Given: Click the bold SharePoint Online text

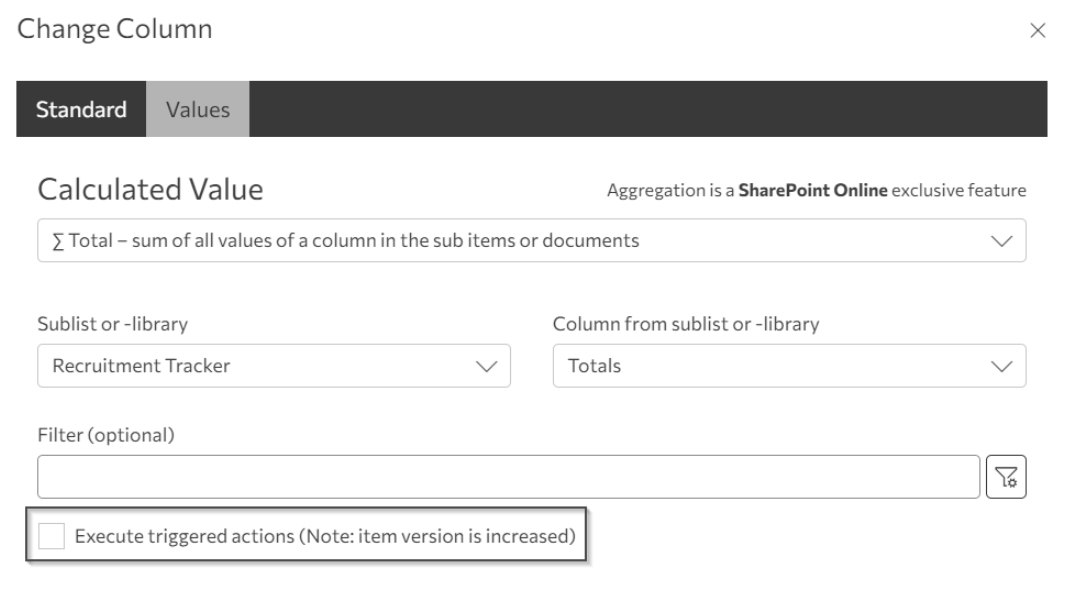Looking at the screenshot, I should 812,190.
